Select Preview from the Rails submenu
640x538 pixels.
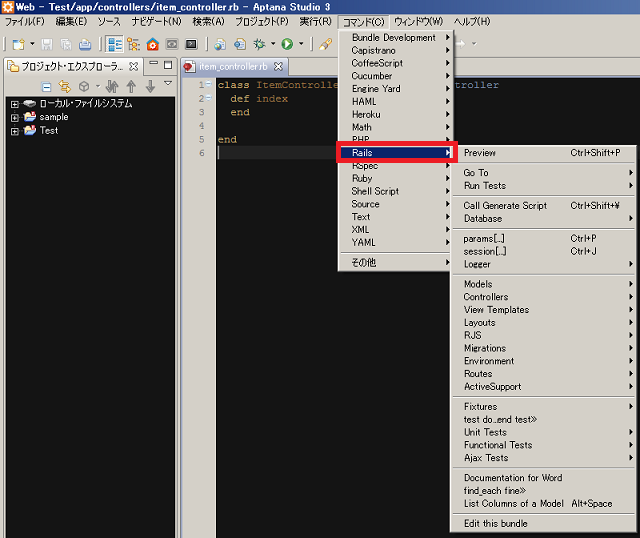[x=480, y=153]
